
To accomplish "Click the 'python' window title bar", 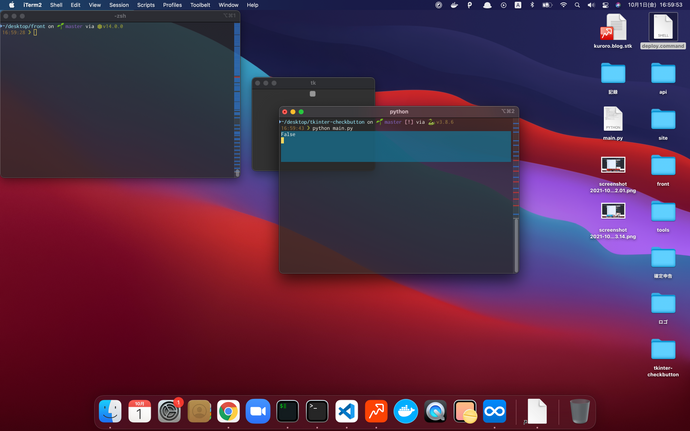I will (399, 111).
